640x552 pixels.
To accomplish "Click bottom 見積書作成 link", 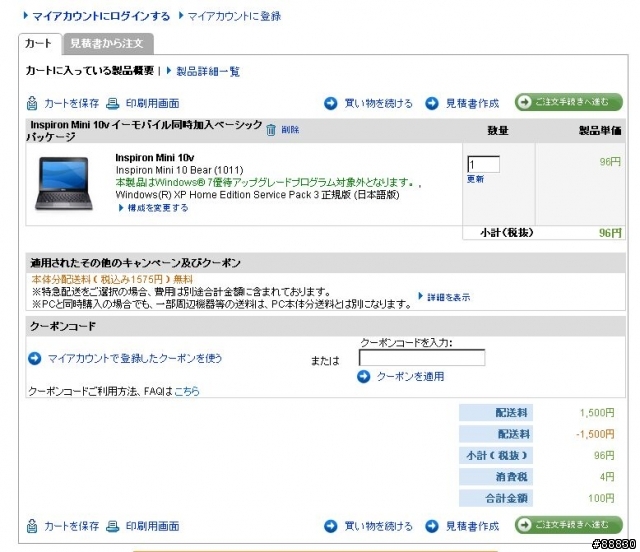I will click(472, 526).
